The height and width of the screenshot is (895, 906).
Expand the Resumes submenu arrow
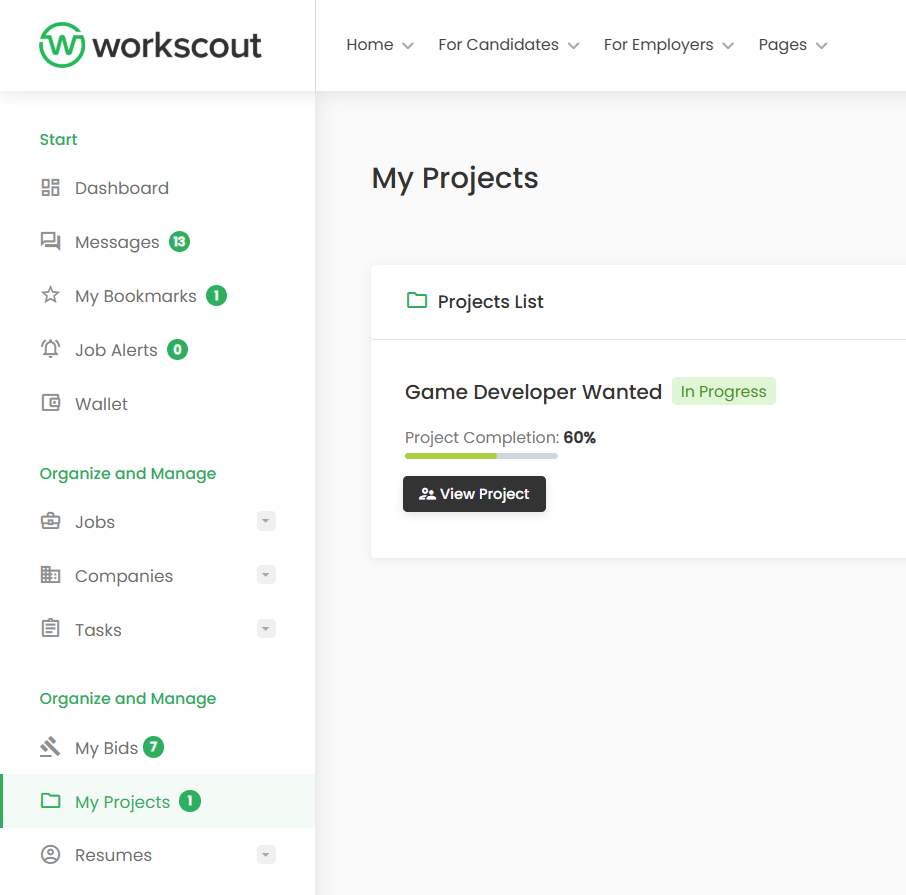pos(266,855)
